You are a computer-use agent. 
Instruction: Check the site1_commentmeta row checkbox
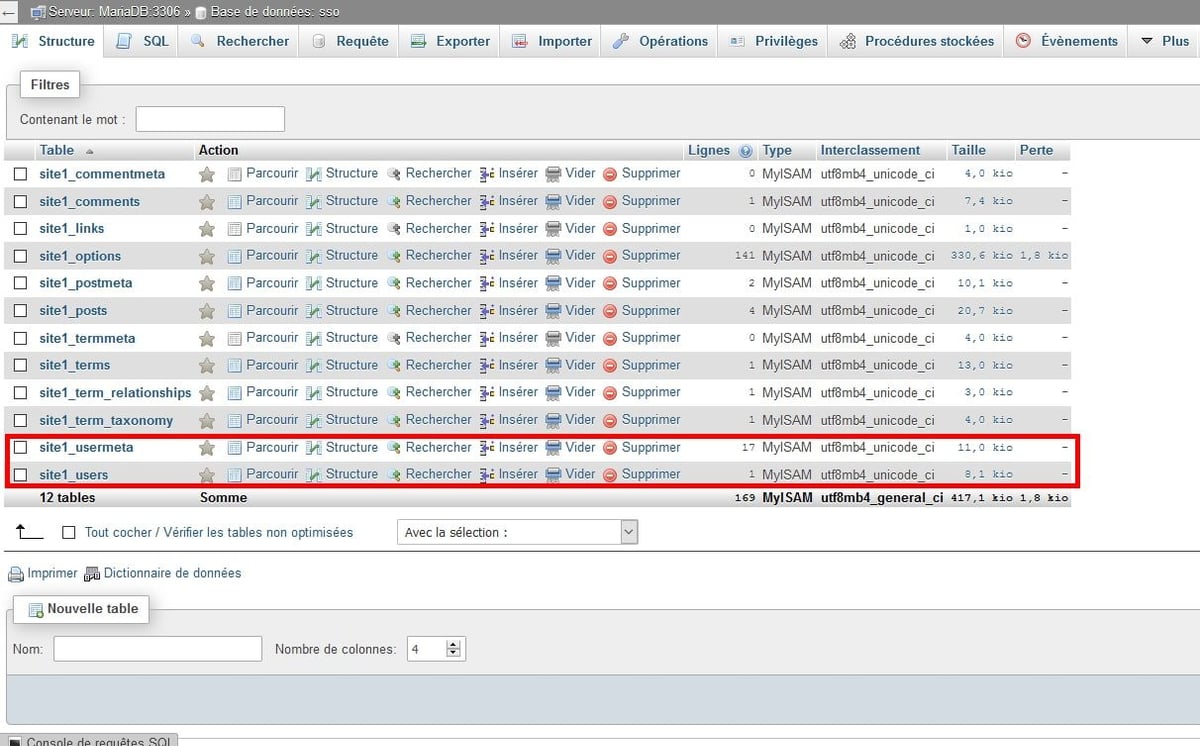21,173
